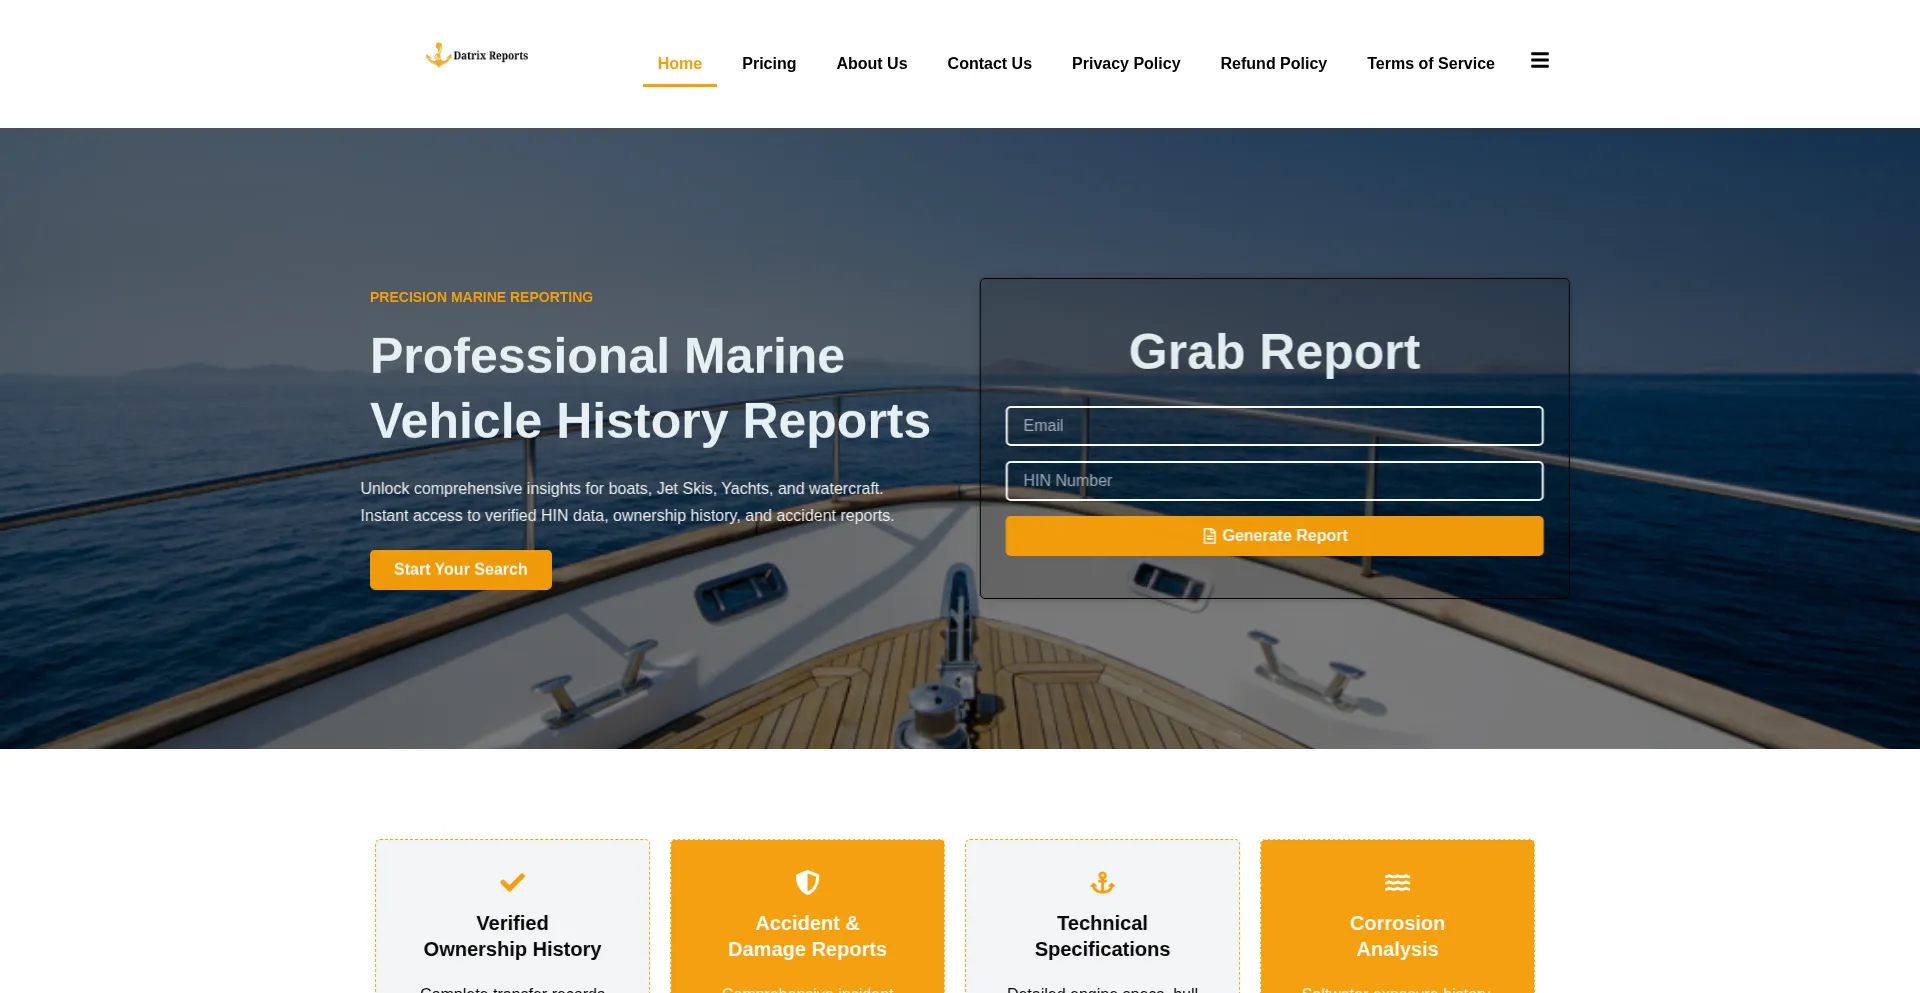Focus the Email input field
The height and width of the screenshot is (993, 1920).
(1275, 426)
